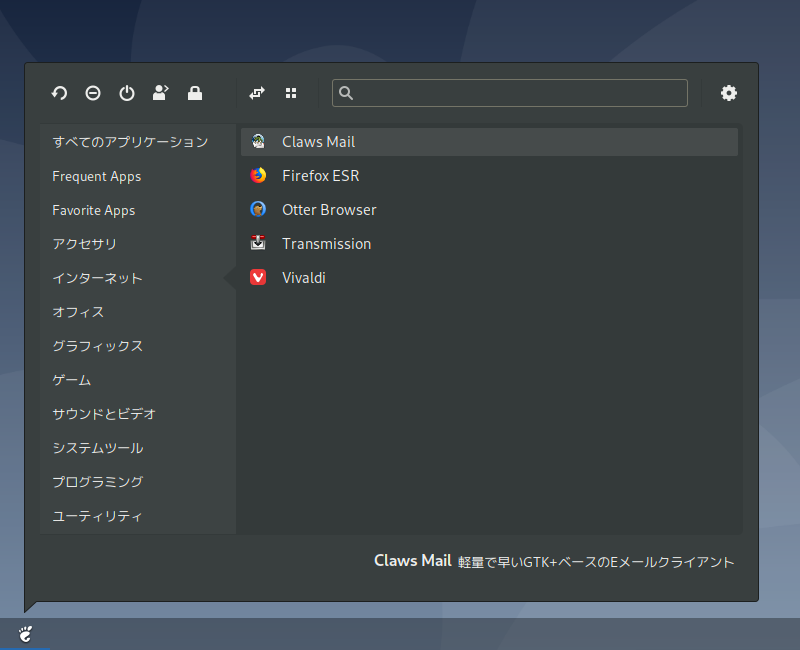This screenshot has height=650, width=800.
Task: Select the システムツール category
Action: [97, 448]
